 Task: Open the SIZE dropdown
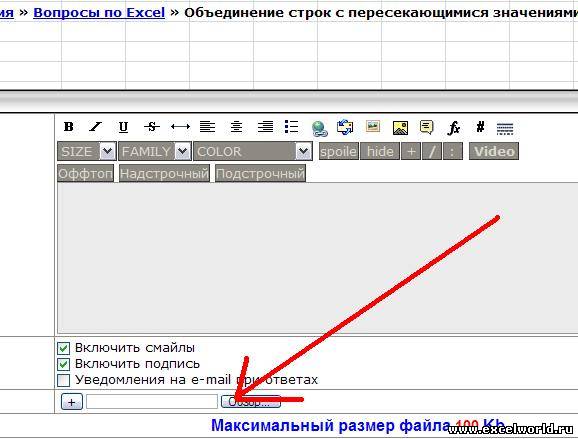(x=87, y=151)
